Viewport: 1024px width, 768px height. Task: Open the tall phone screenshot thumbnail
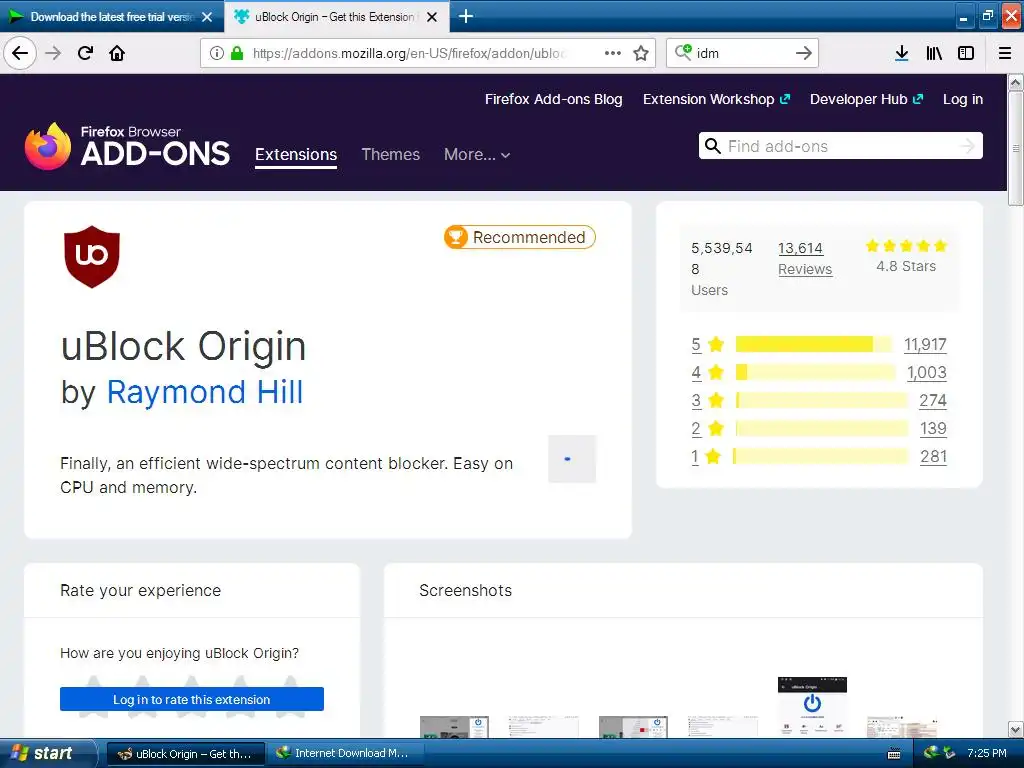click(812, 707)
